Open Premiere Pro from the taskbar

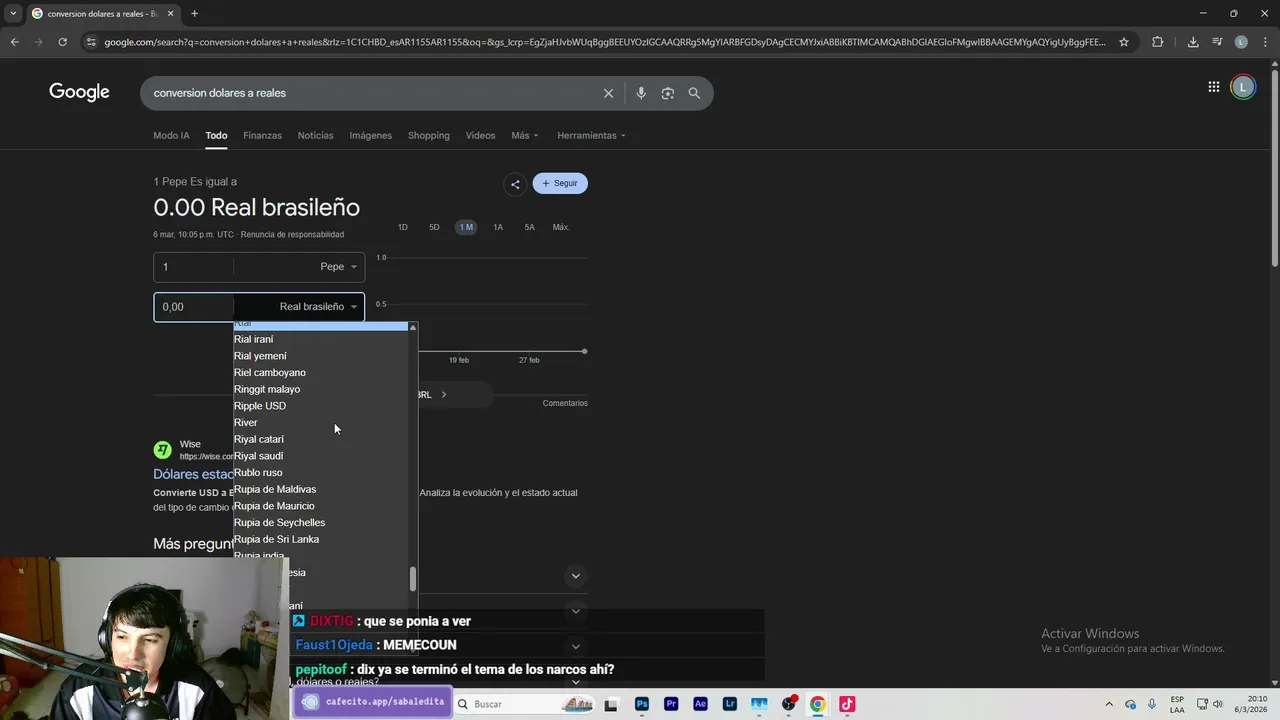point(671,704)
